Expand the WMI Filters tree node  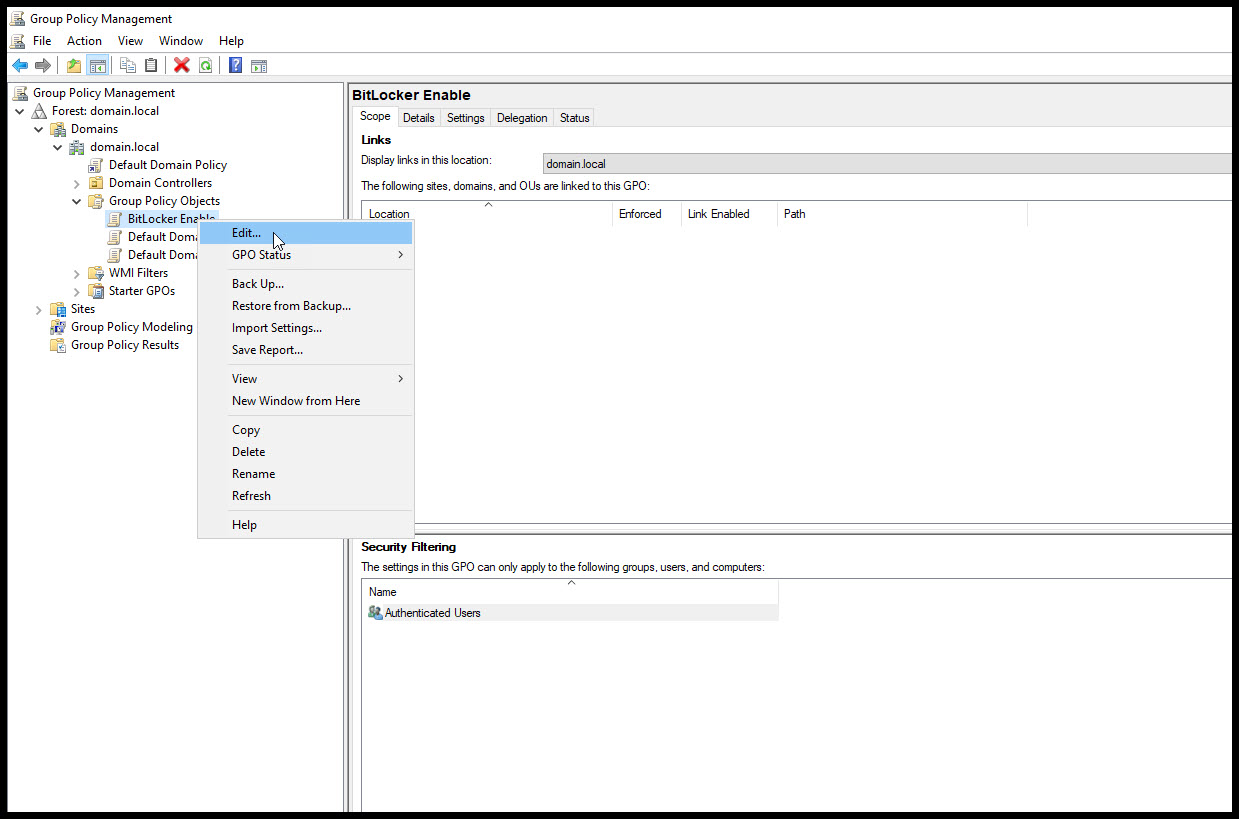tap(78, 272)
